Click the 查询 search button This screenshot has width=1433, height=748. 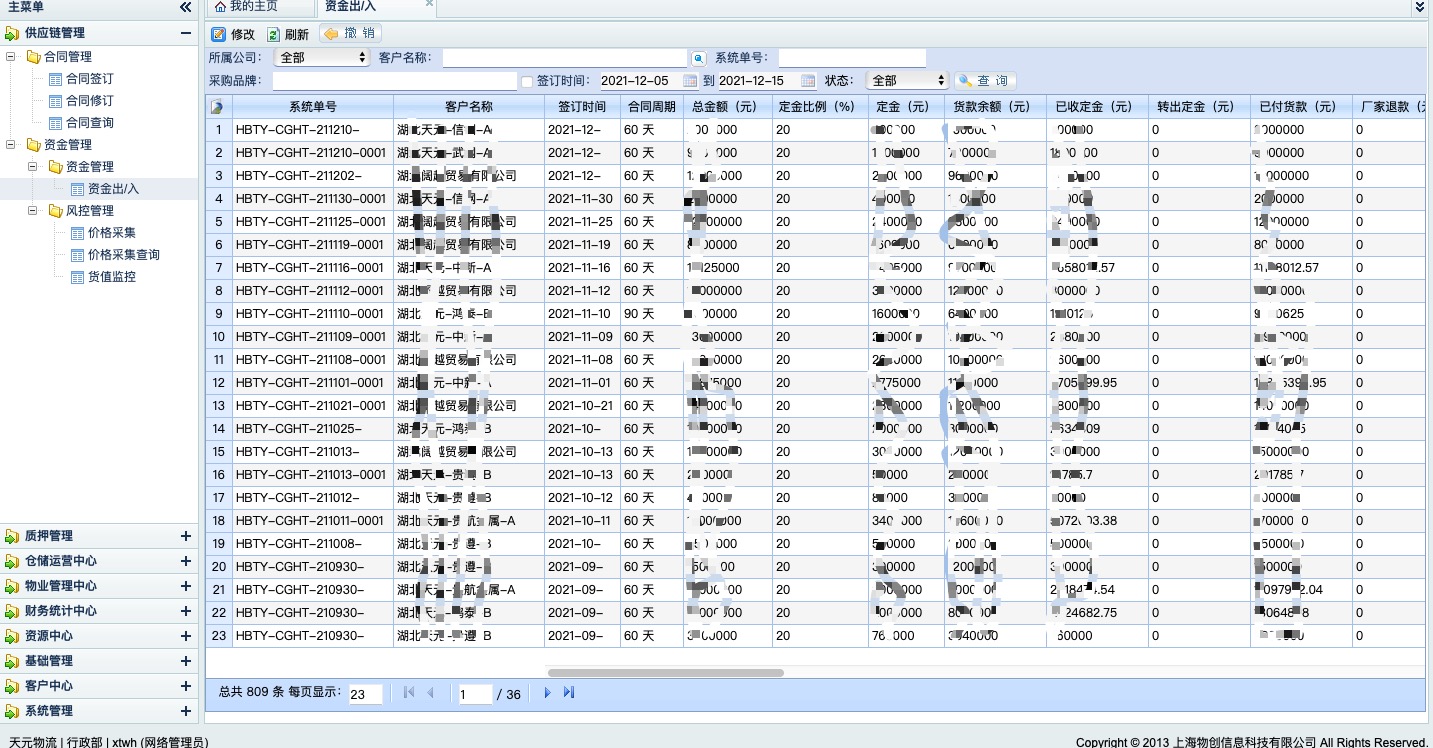984,81
